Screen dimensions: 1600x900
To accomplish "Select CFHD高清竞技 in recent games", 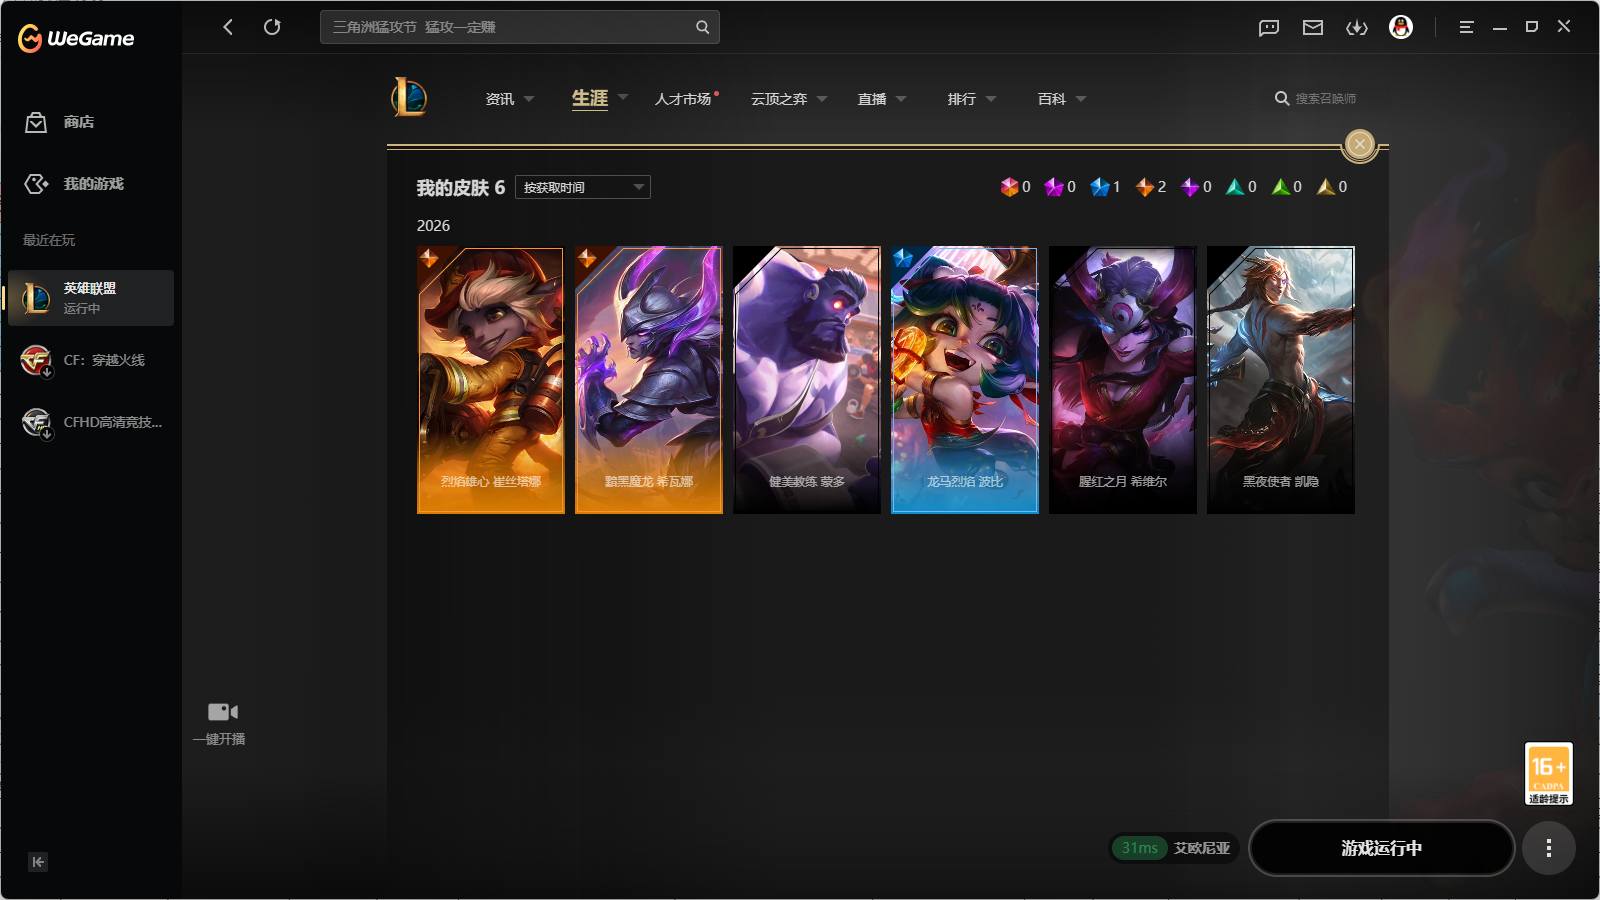I will [91, 422].
